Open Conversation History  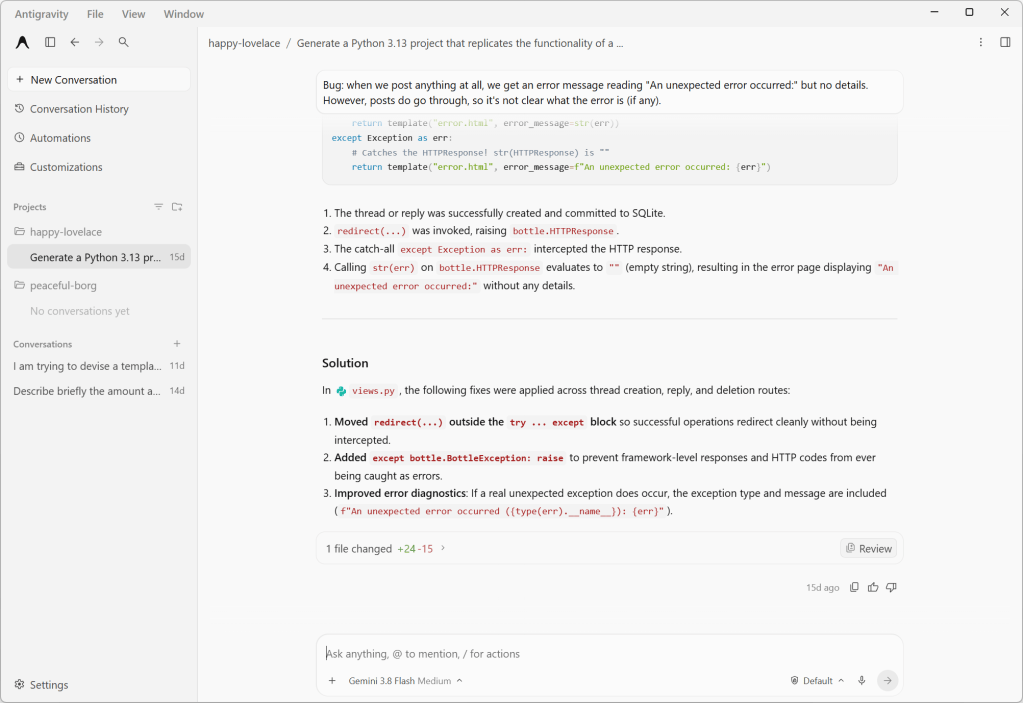click(99, 109)
